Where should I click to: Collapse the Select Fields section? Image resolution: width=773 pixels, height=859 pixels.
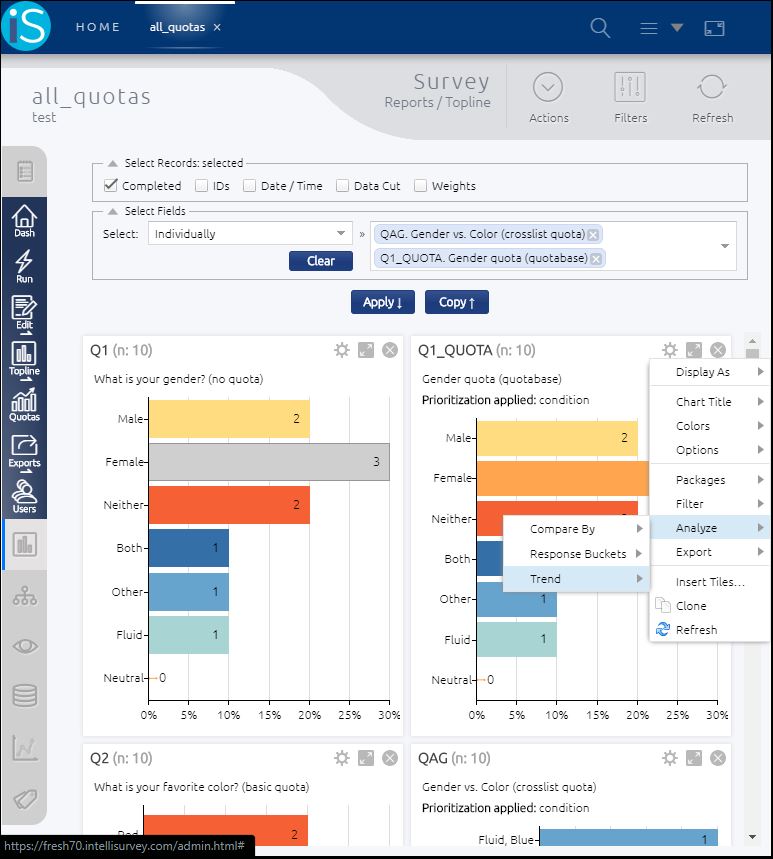[113, 211]
